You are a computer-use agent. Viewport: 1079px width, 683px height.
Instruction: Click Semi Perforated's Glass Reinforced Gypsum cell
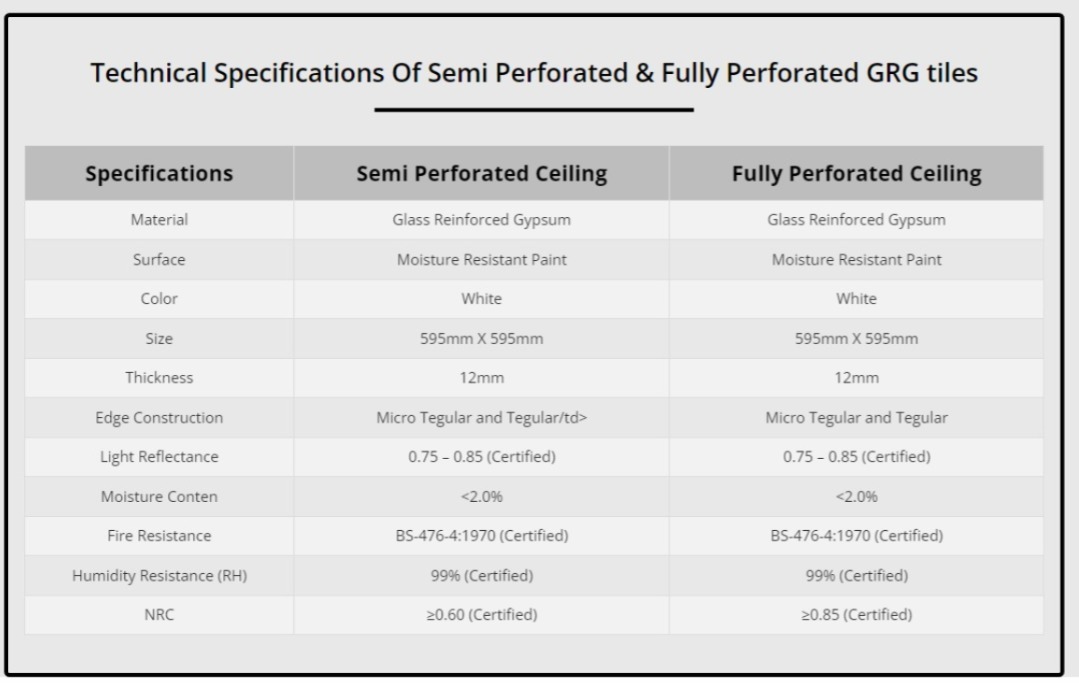click(481, 220)
